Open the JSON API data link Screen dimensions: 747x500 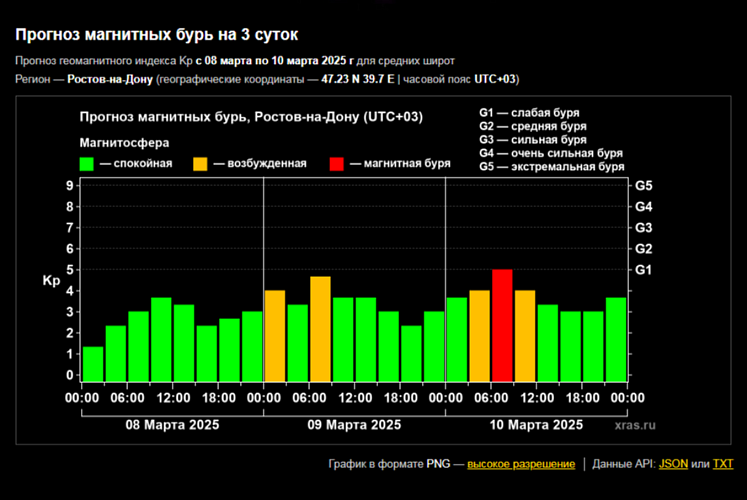(x=673, y=464)
